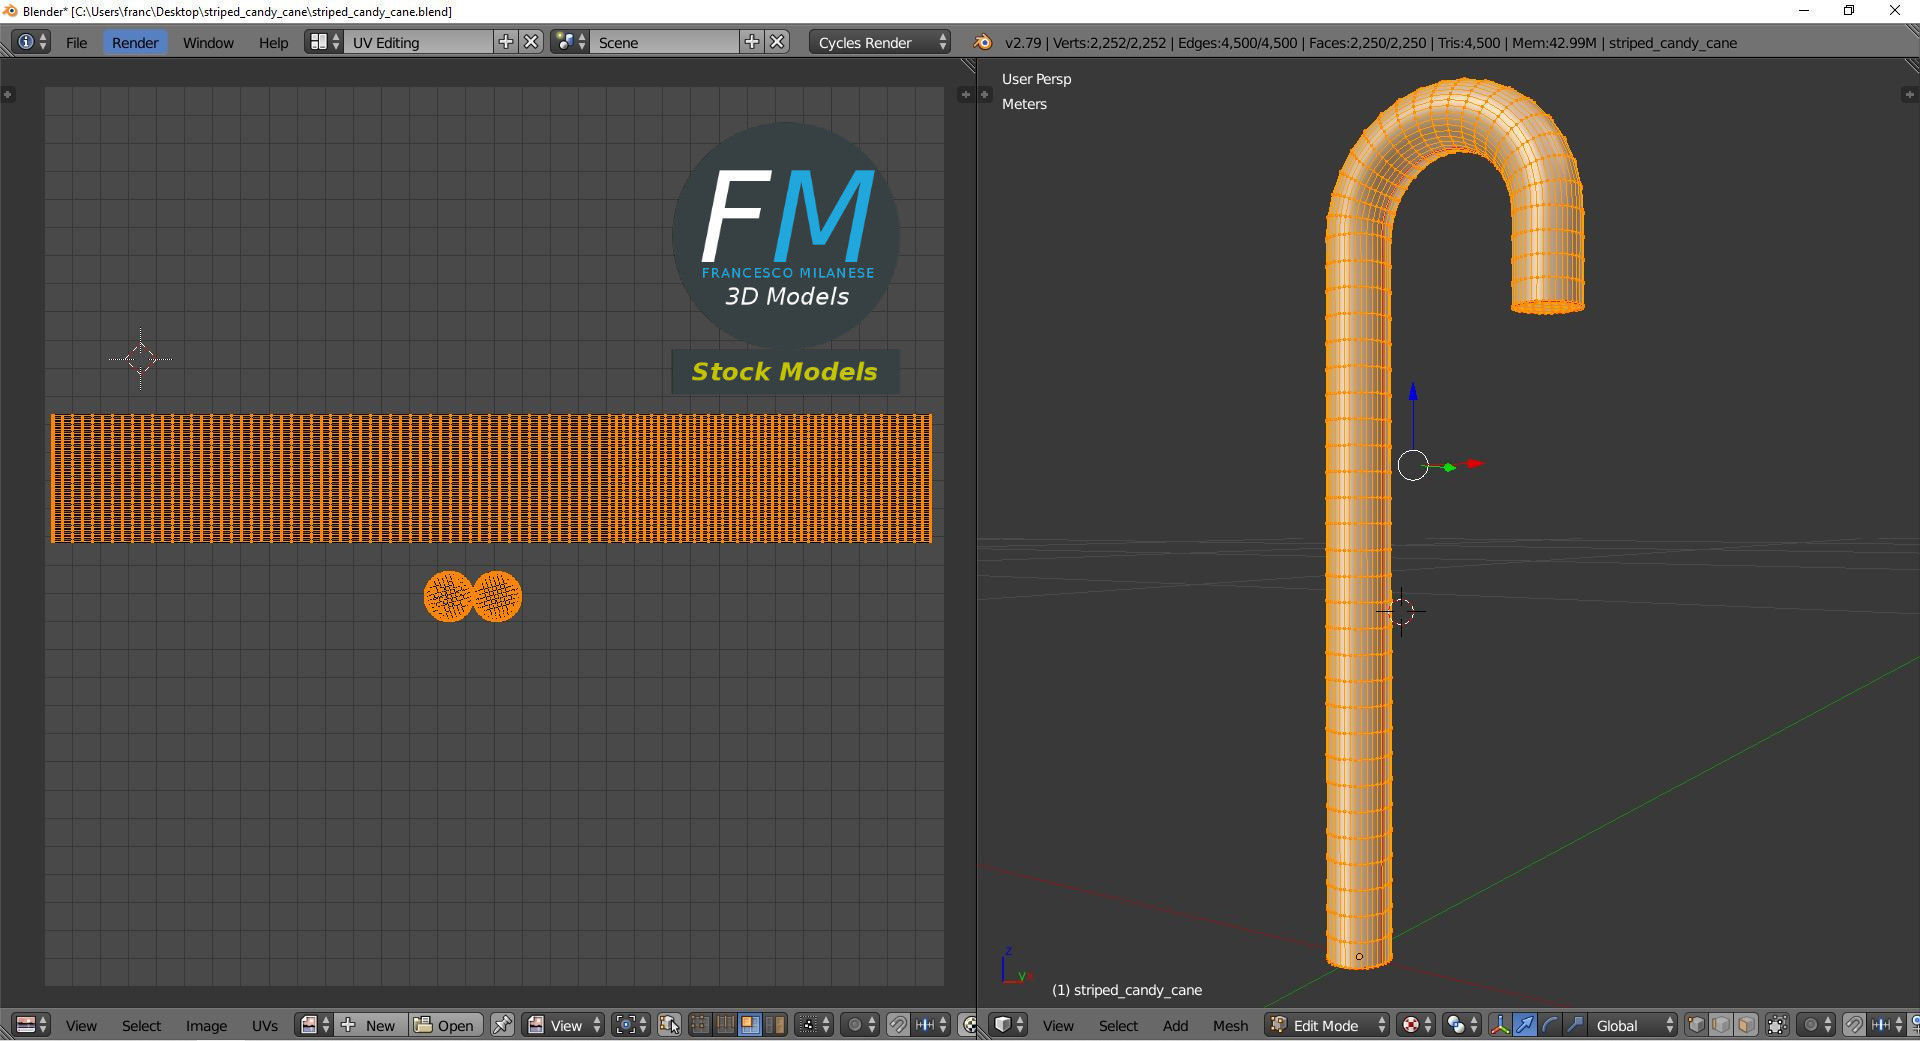
Task: Open the UVs menu in UV editor
Action: [x=265, y=1025]
